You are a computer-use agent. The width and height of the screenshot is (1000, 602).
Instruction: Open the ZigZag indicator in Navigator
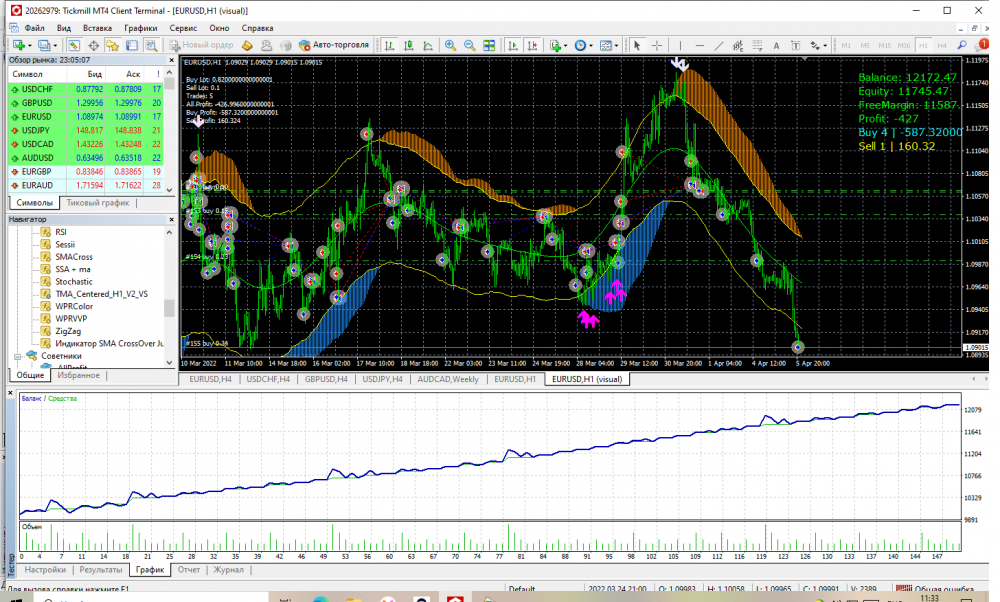coord(68,330)
